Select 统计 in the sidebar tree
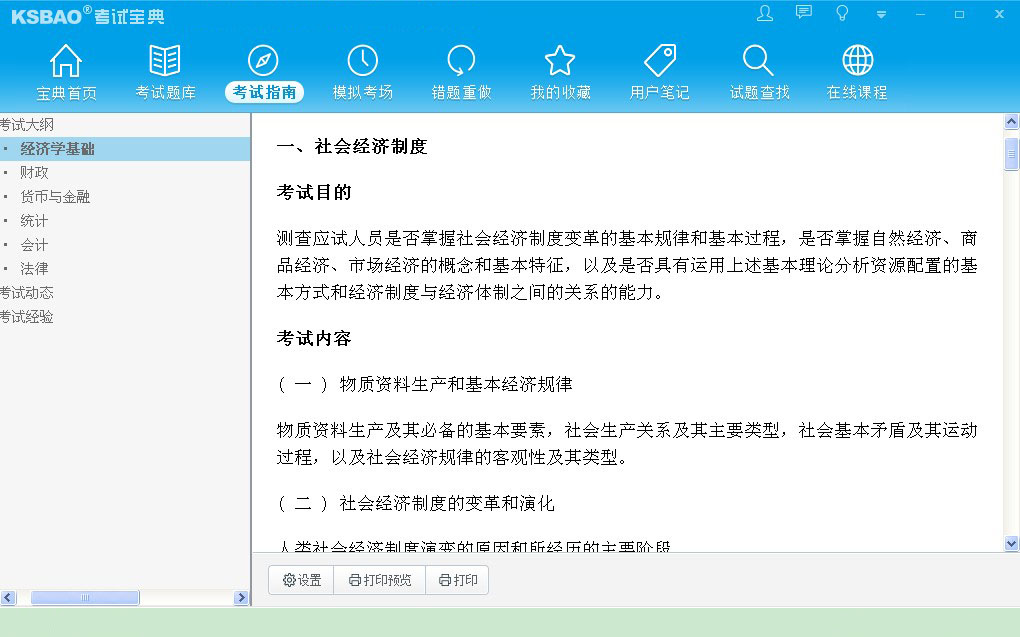Screen dimensions: 1020x637 [x=34, y=221]
